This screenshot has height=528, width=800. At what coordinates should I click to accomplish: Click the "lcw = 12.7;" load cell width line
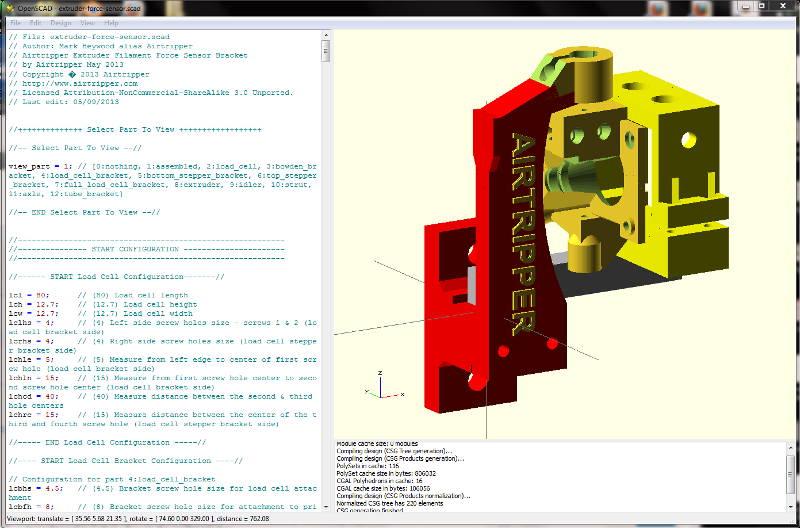point(101,314)
